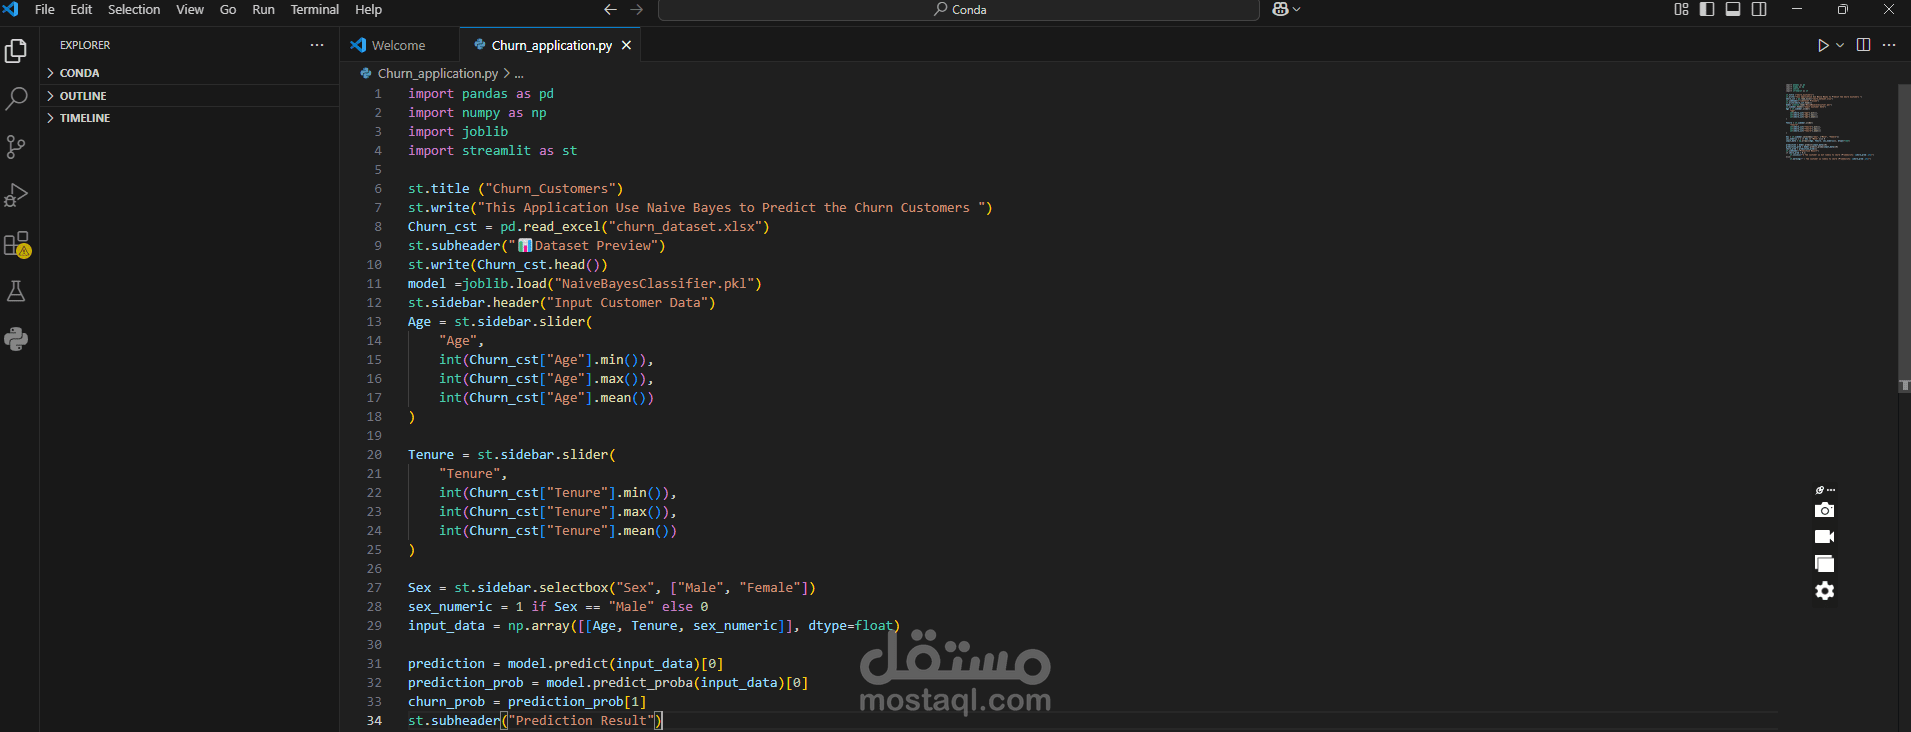
Task: Split the editor right
Action: tap(1863, 45)
